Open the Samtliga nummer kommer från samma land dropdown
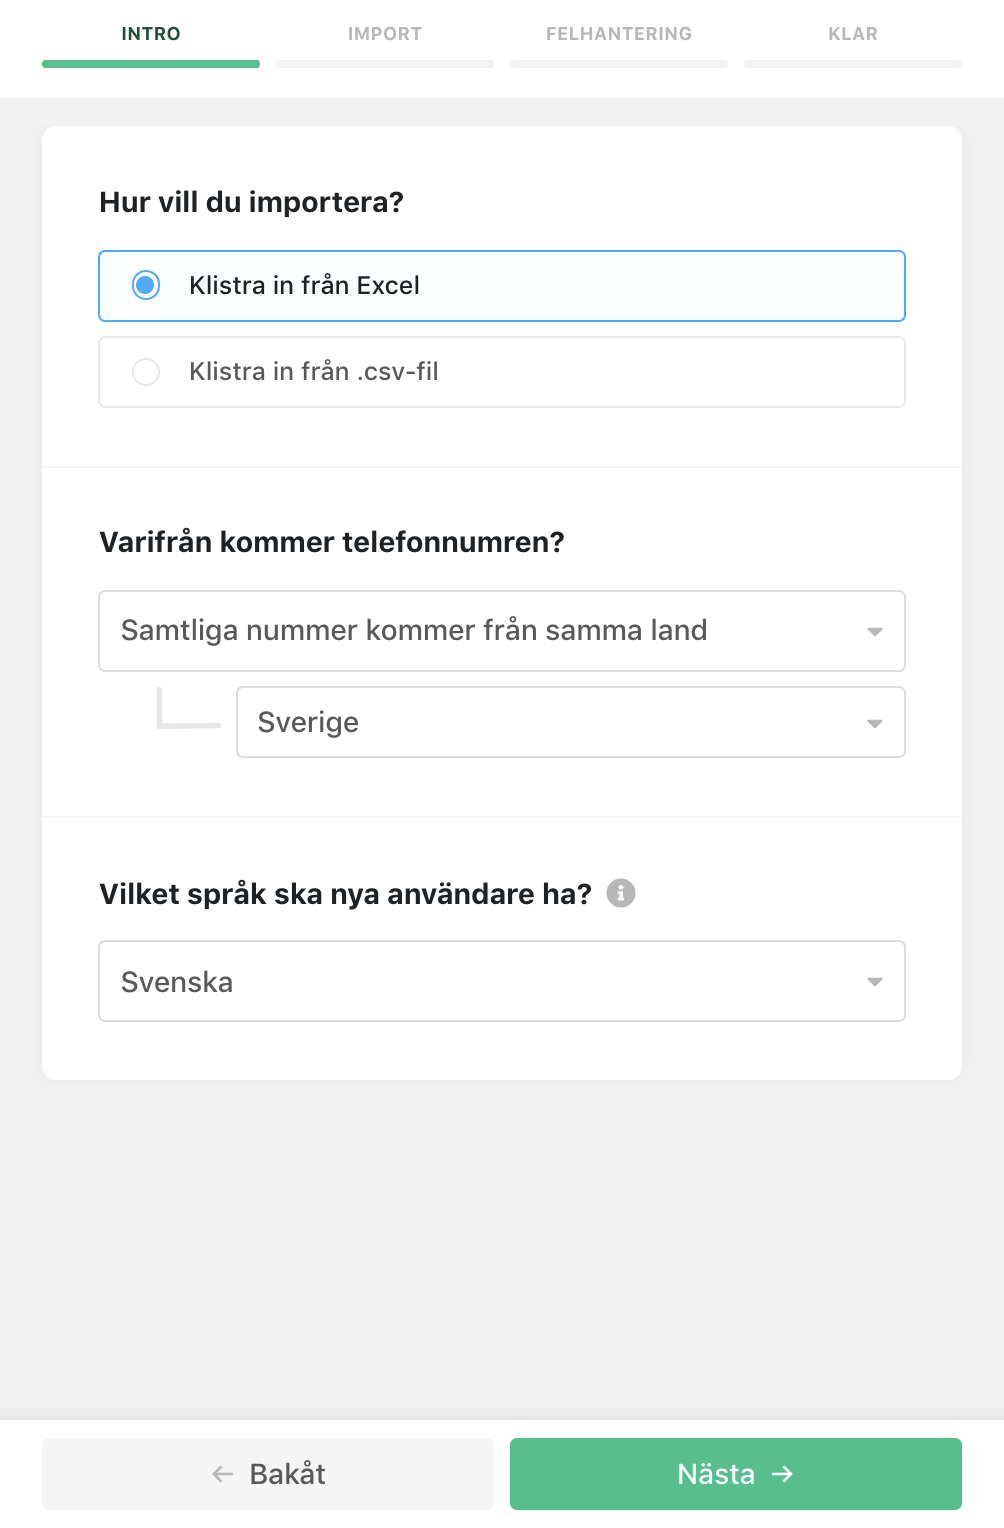 click(501, 631)
